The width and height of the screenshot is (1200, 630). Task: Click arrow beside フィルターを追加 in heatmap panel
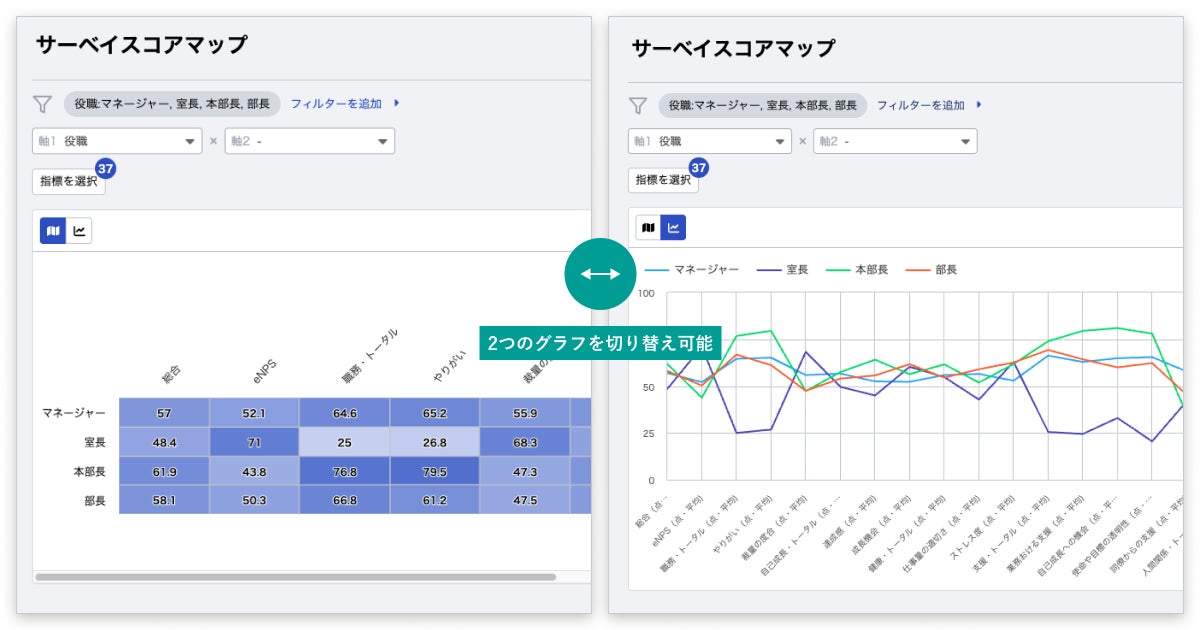pos(397,103)
